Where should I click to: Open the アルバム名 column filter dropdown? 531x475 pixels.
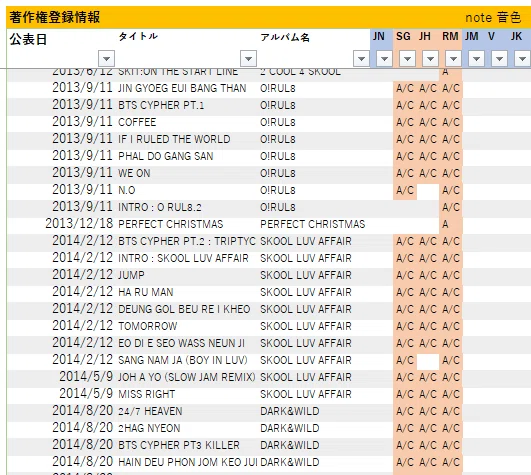coord(361,59)
